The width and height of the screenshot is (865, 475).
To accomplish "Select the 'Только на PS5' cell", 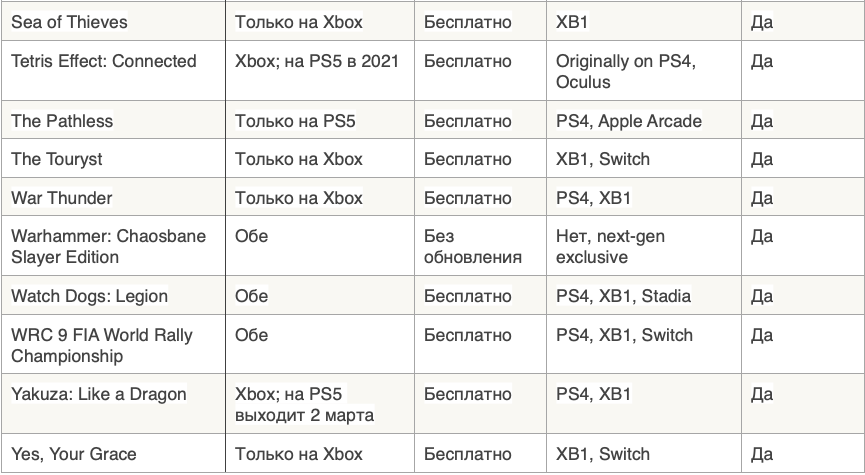I will [x=295, y=121].
